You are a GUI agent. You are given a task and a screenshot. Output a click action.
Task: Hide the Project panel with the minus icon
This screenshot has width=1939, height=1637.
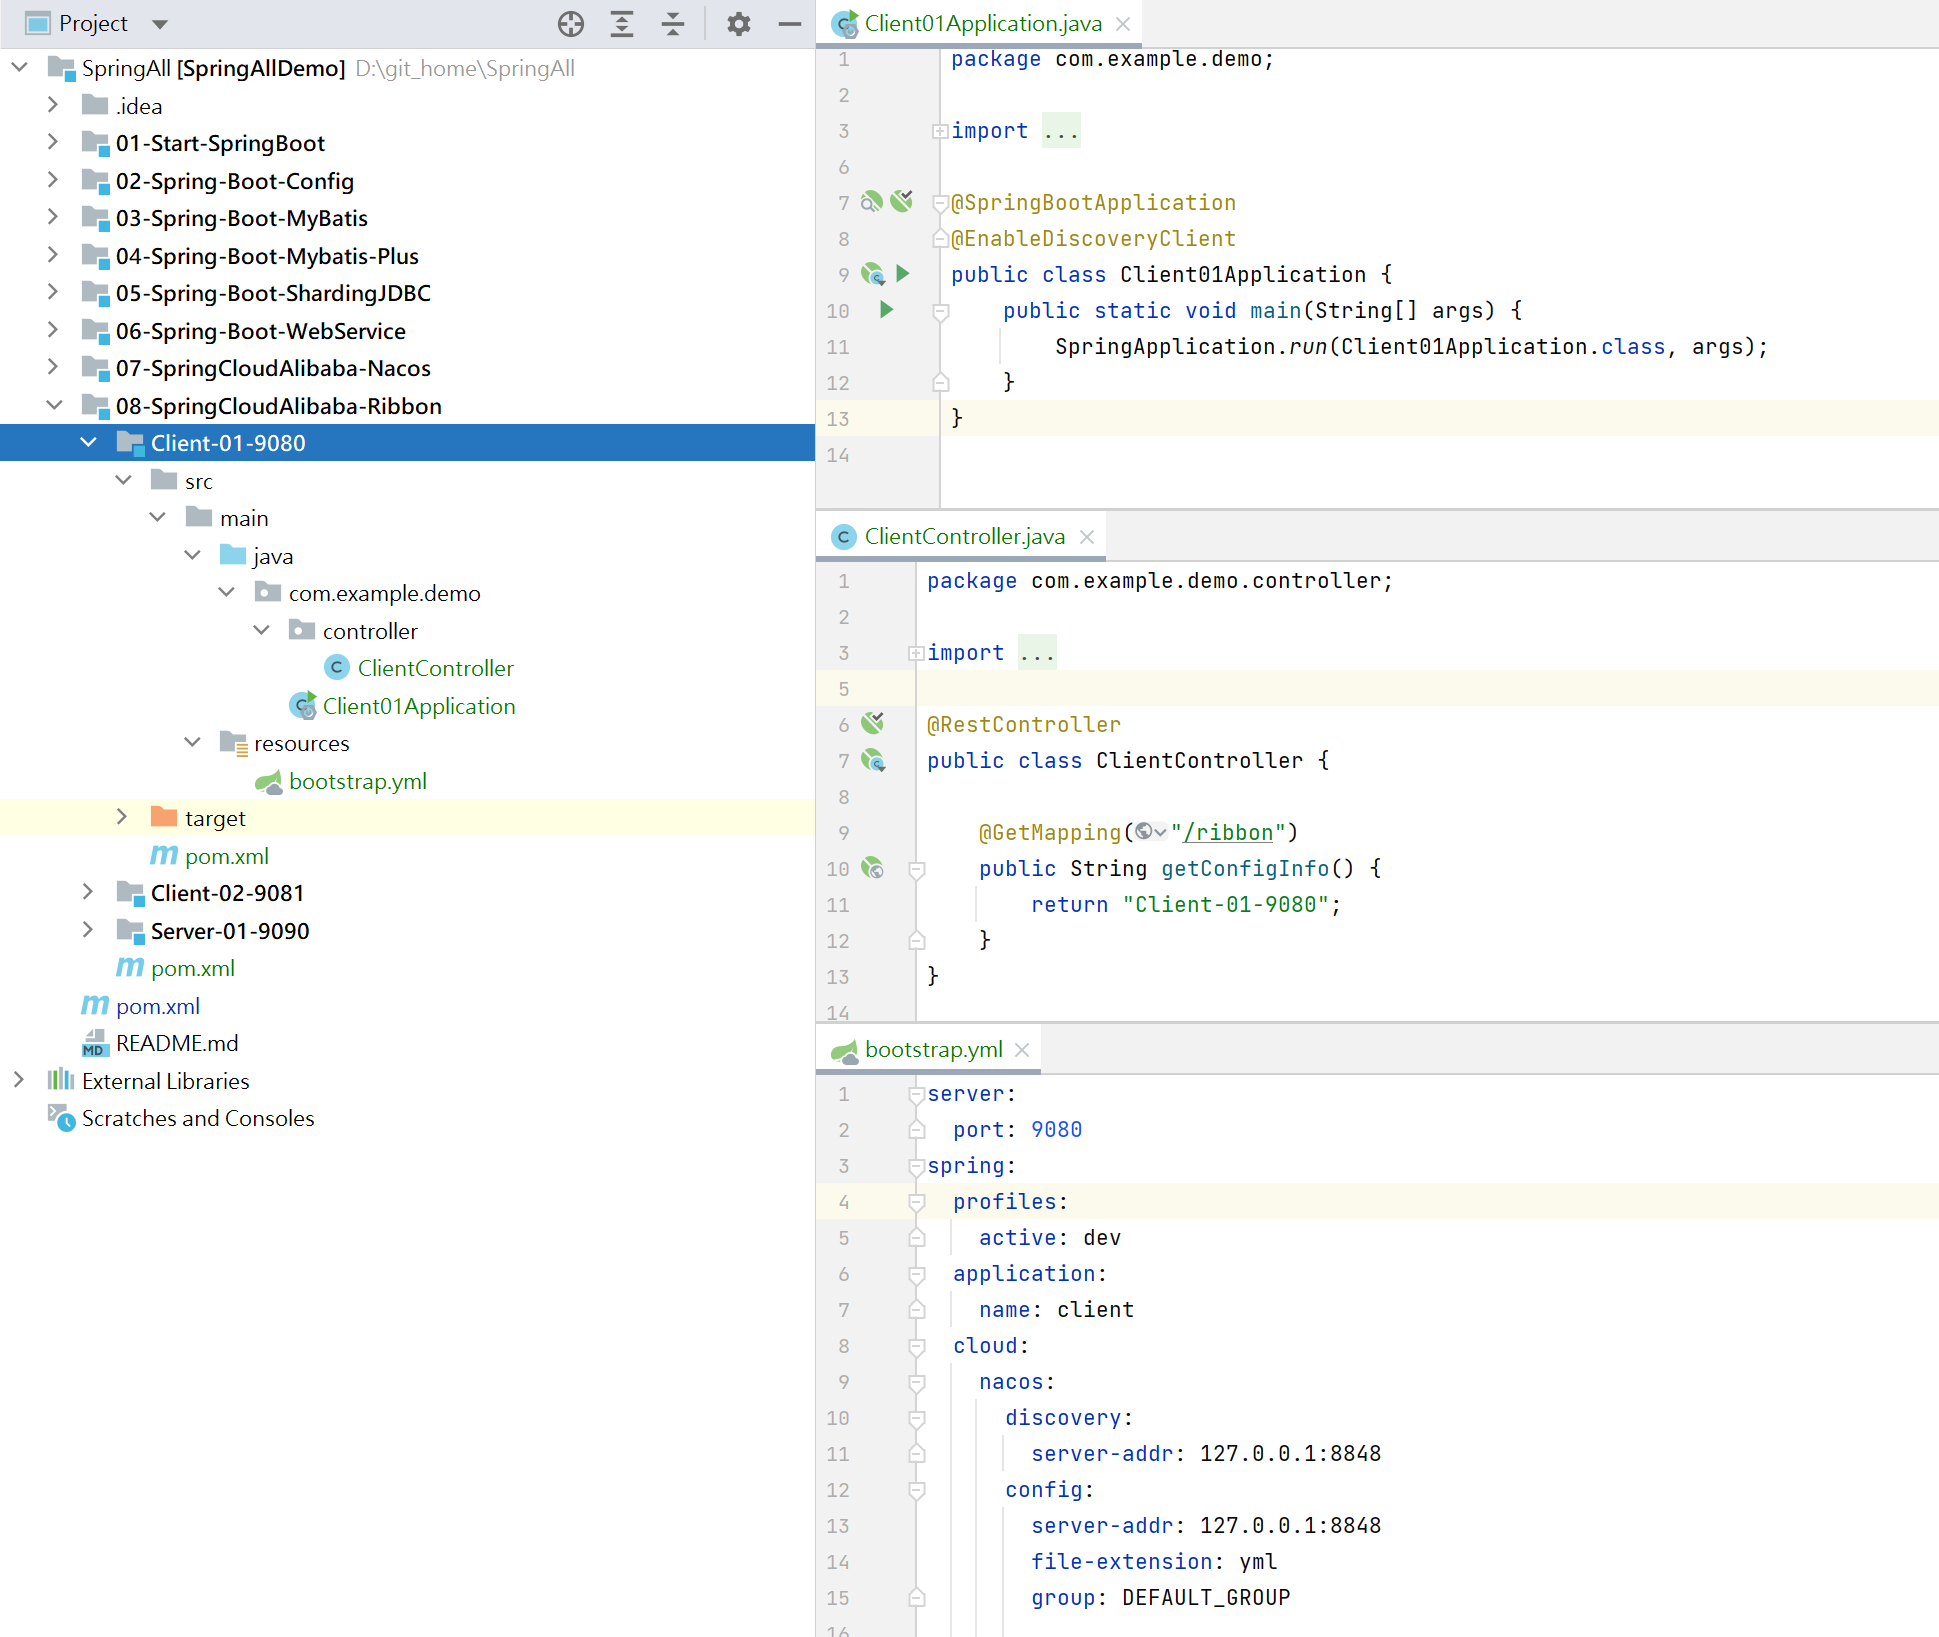(790, 24)
